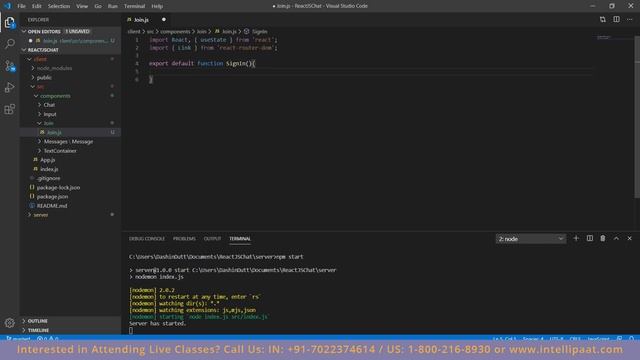Select the terminal instance dropdown '2: node'

pos(531,239)
